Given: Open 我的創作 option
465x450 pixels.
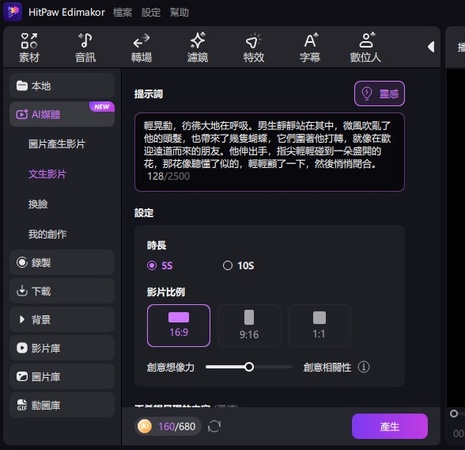Looking at the screenshot, I should coord(47,234).
